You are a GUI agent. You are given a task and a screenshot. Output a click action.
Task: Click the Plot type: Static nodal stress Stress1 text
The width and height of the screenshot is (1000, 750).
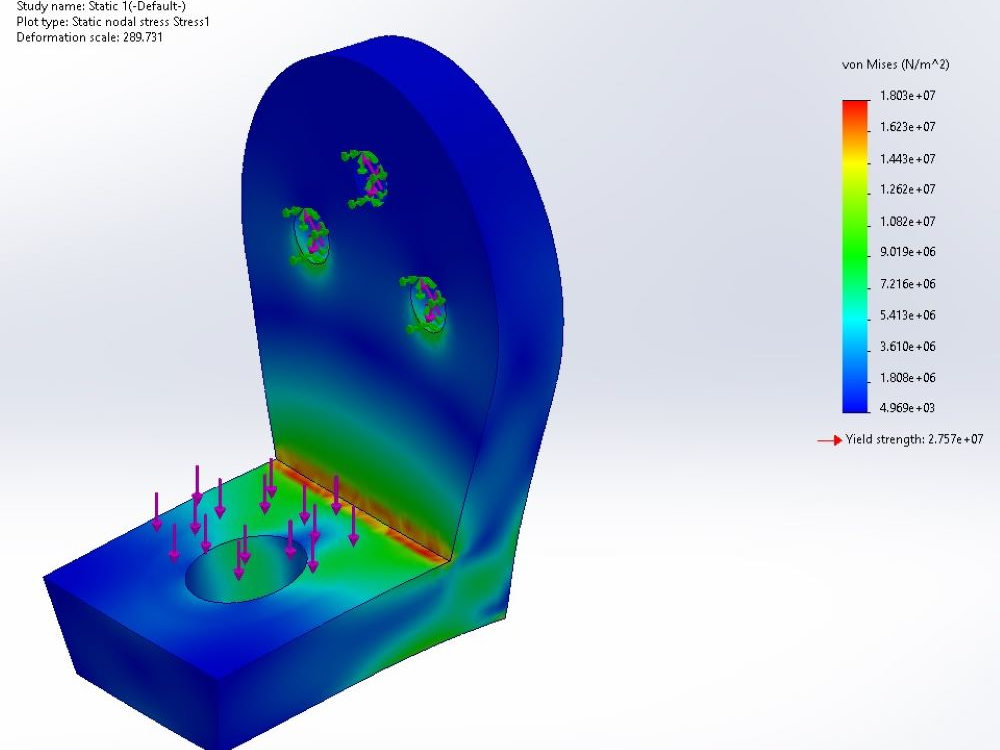pyautogui.click(x=110, y=23)
